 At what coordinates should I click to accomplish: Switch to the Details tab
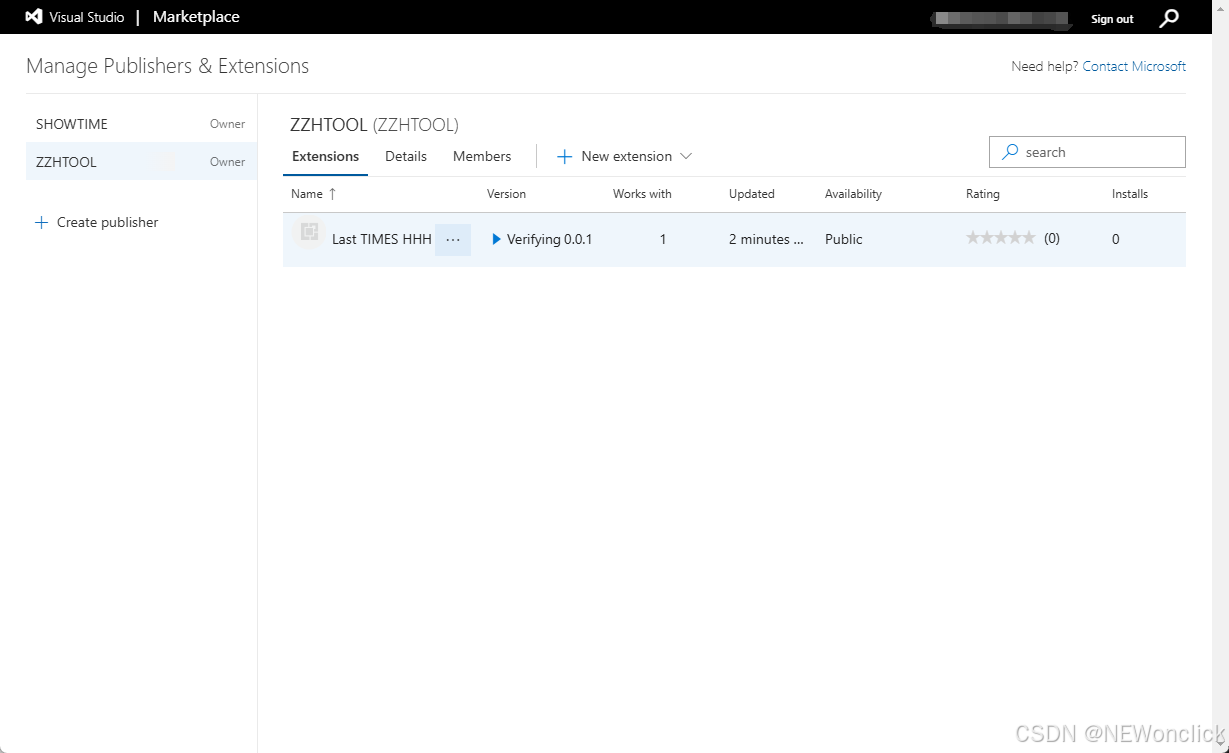click(406, 156)
